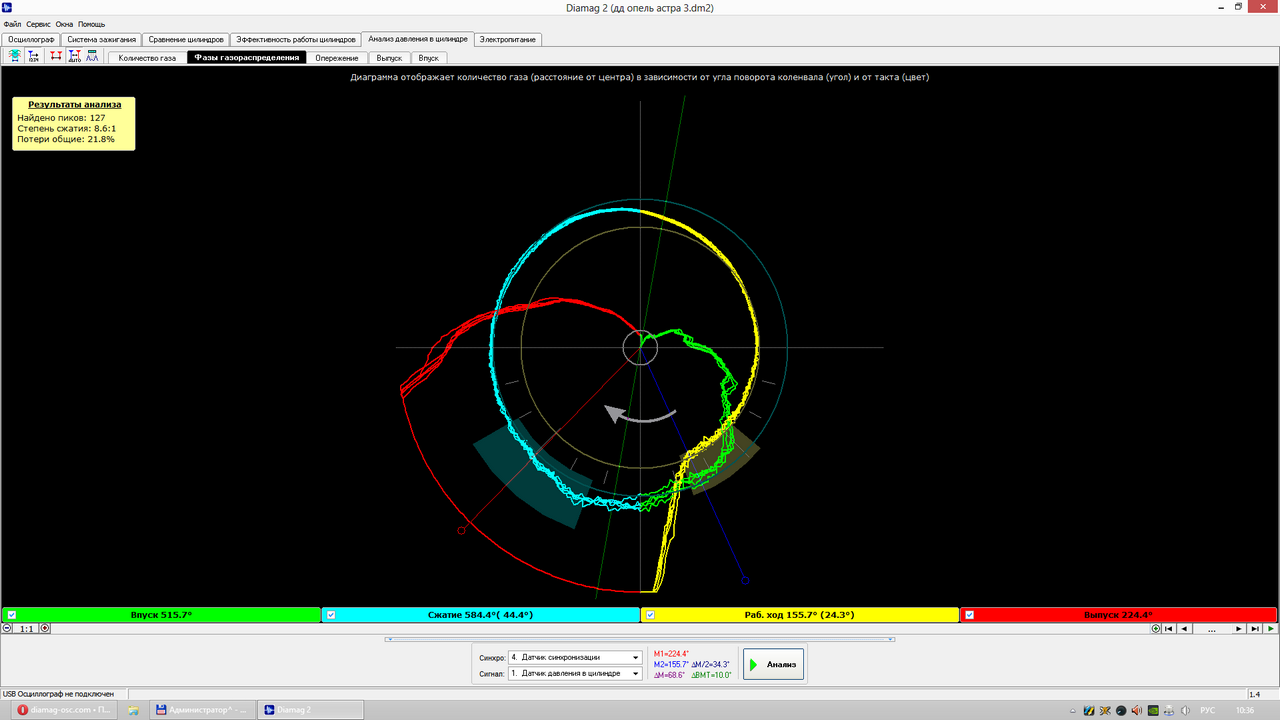Click the zoom out minus icon
This screenshot has height=720, width=1280.
[x=8, y=628]
